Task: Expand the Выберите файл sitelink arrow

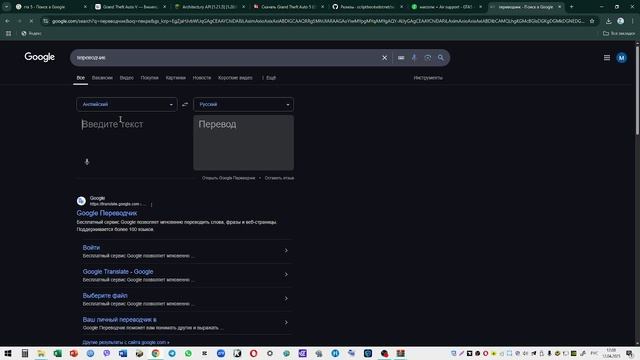Action: (286, 298)
